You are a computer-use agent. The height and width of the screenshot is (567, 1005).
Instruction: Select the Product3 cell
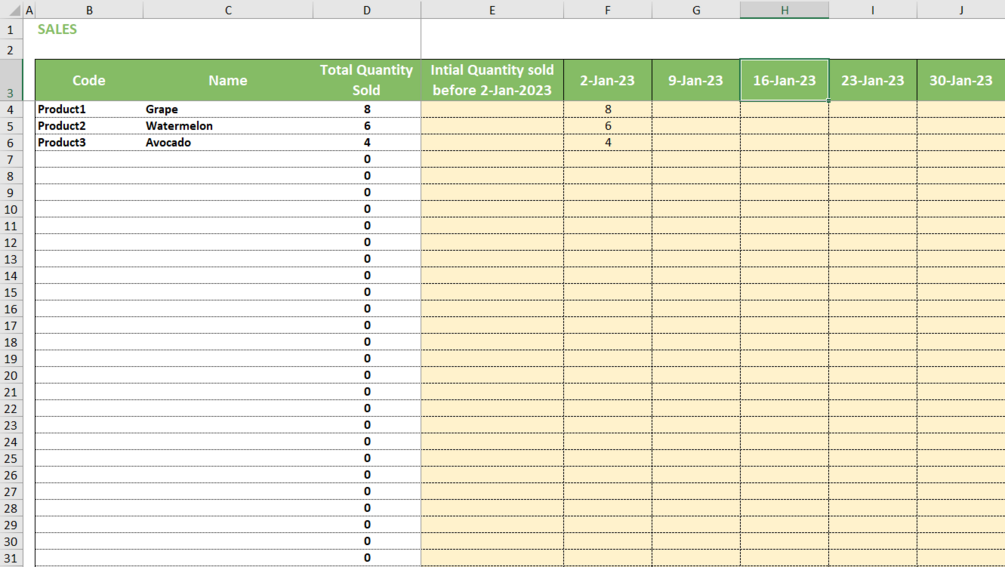[89, 143]
